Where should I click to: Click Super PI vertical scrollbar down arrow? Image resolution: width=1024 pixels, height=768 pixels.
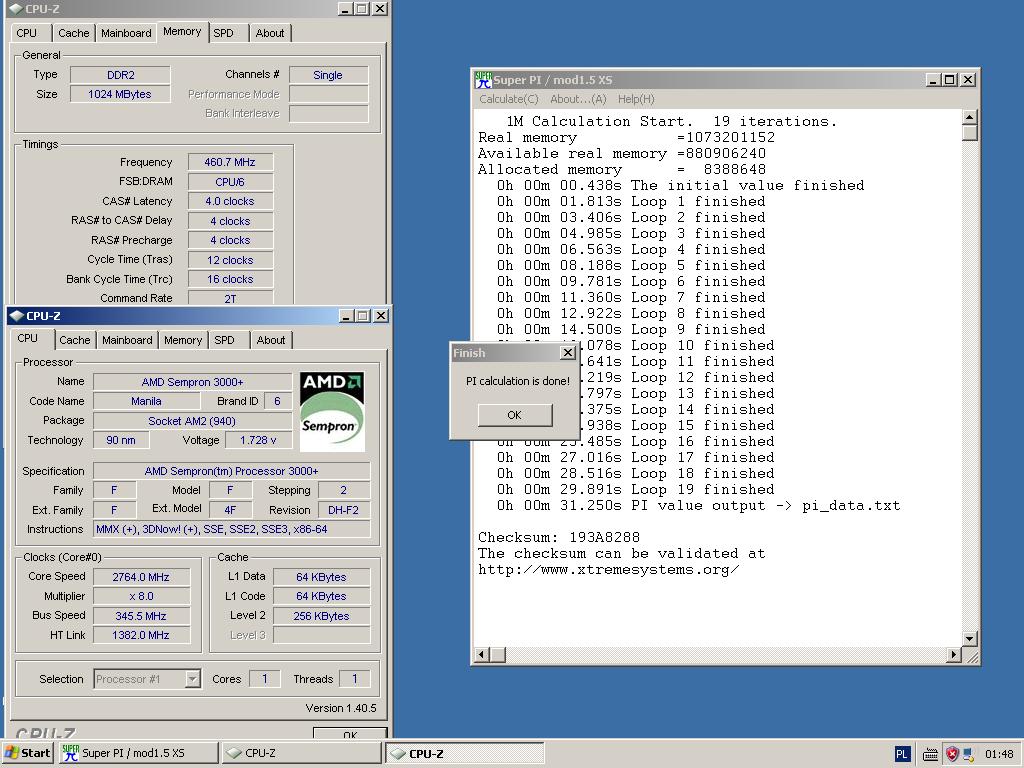point(970,639)
